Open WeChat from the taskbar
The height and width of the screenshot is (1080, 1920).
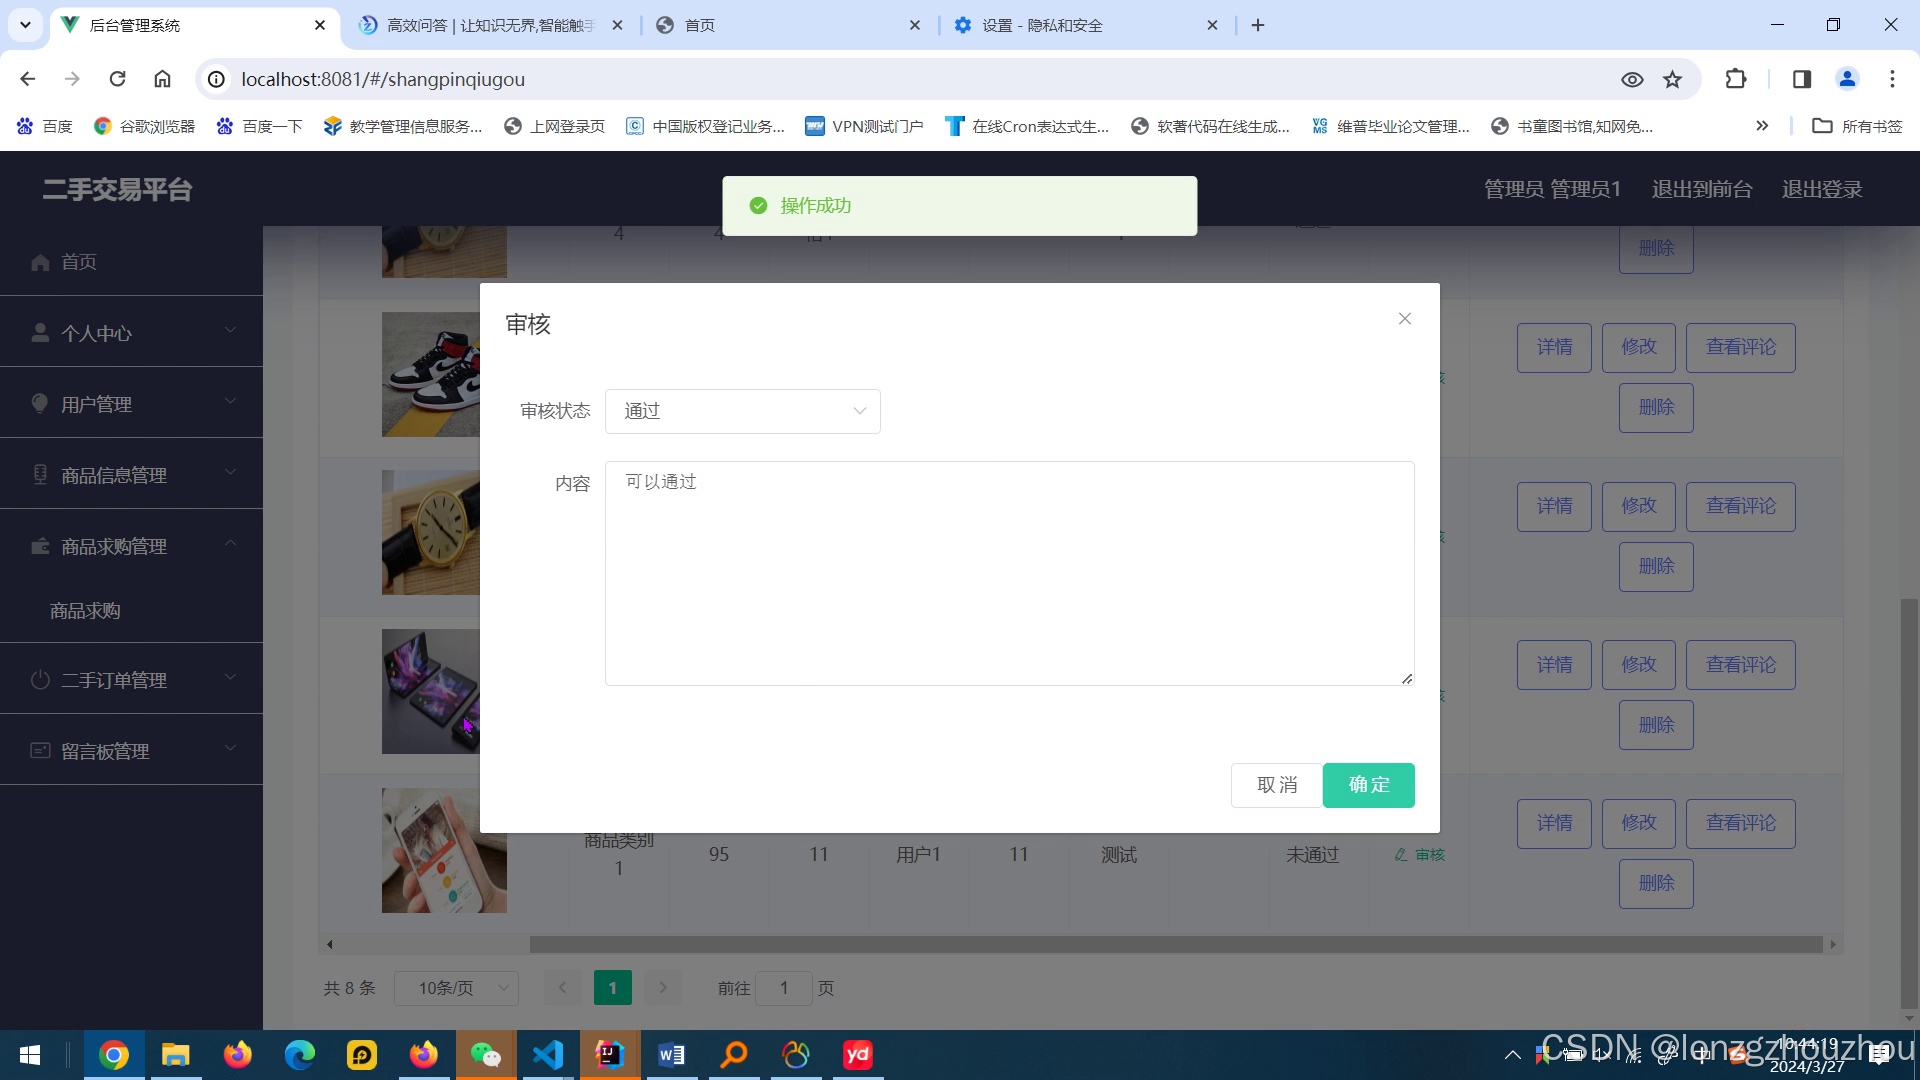[486, 1055]
